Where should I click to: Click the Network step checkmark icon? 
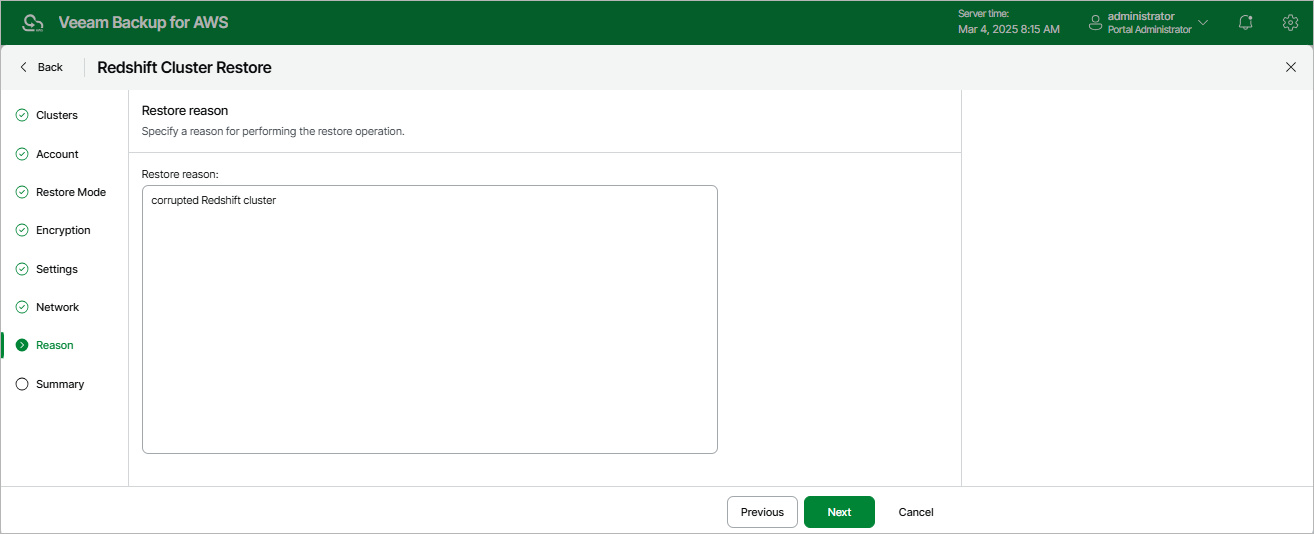[x=22, y=307]
